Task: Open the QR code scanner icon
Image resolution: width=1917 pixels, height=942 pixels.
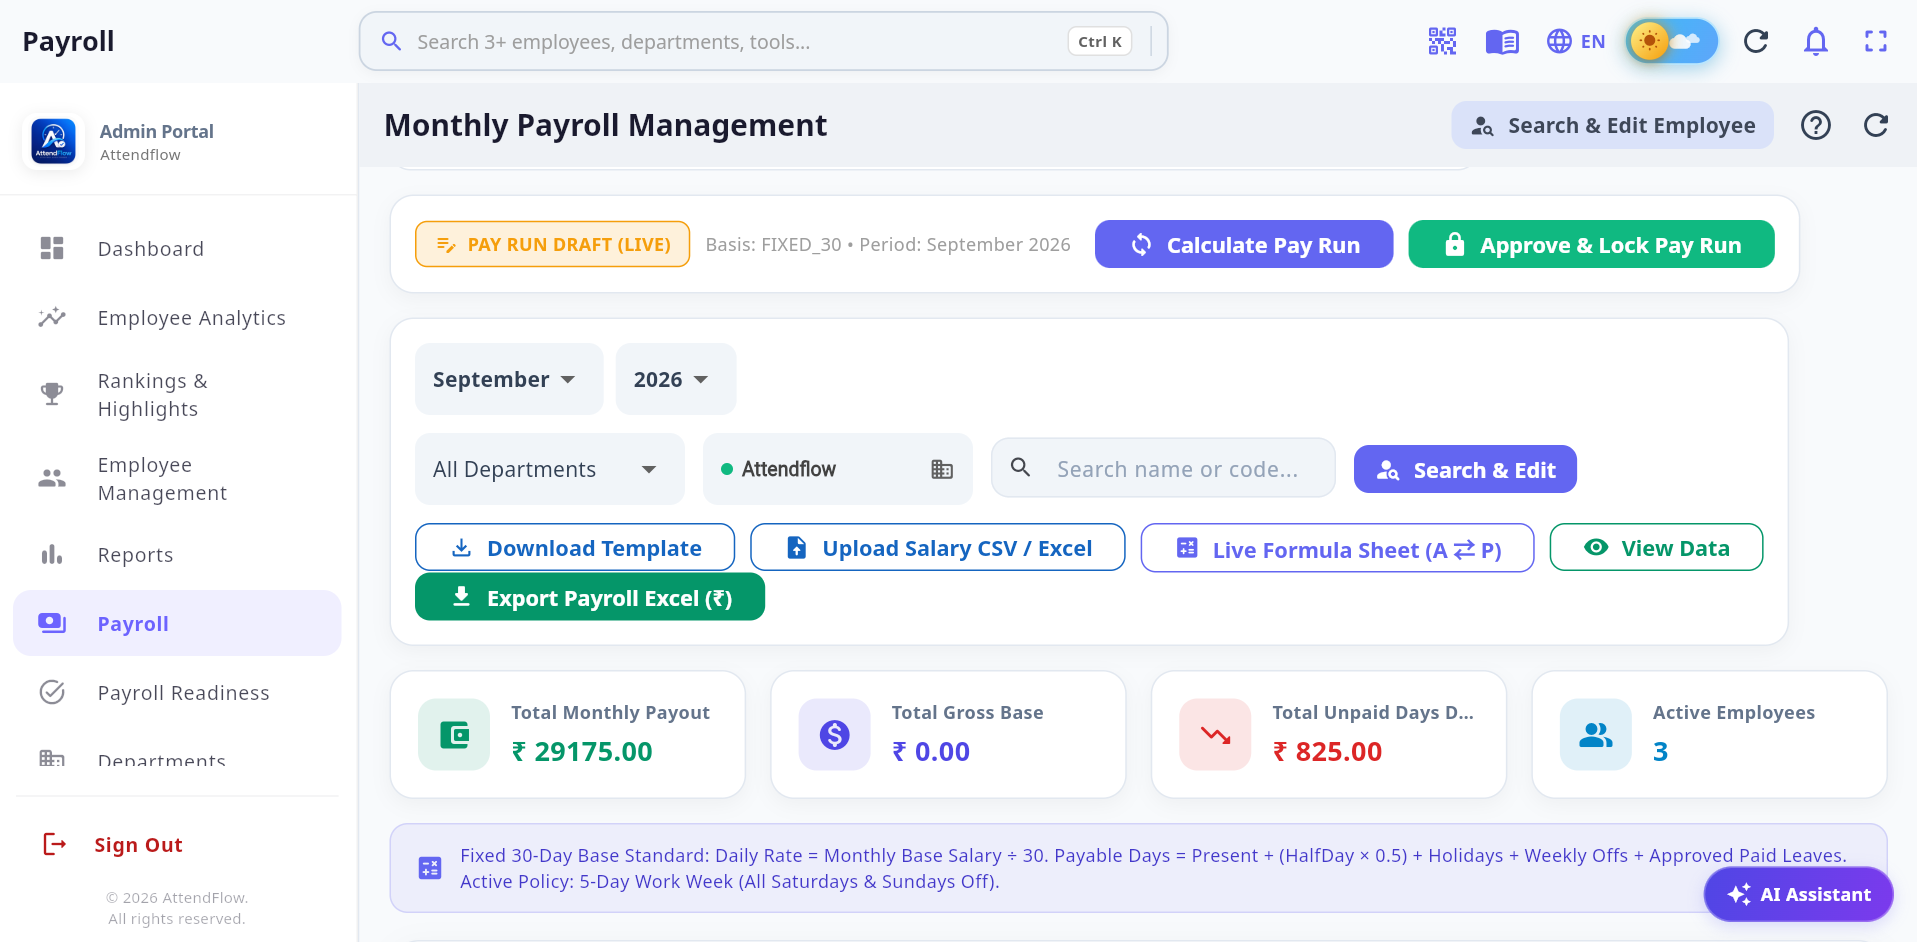Action: [x=1442, y=41]
